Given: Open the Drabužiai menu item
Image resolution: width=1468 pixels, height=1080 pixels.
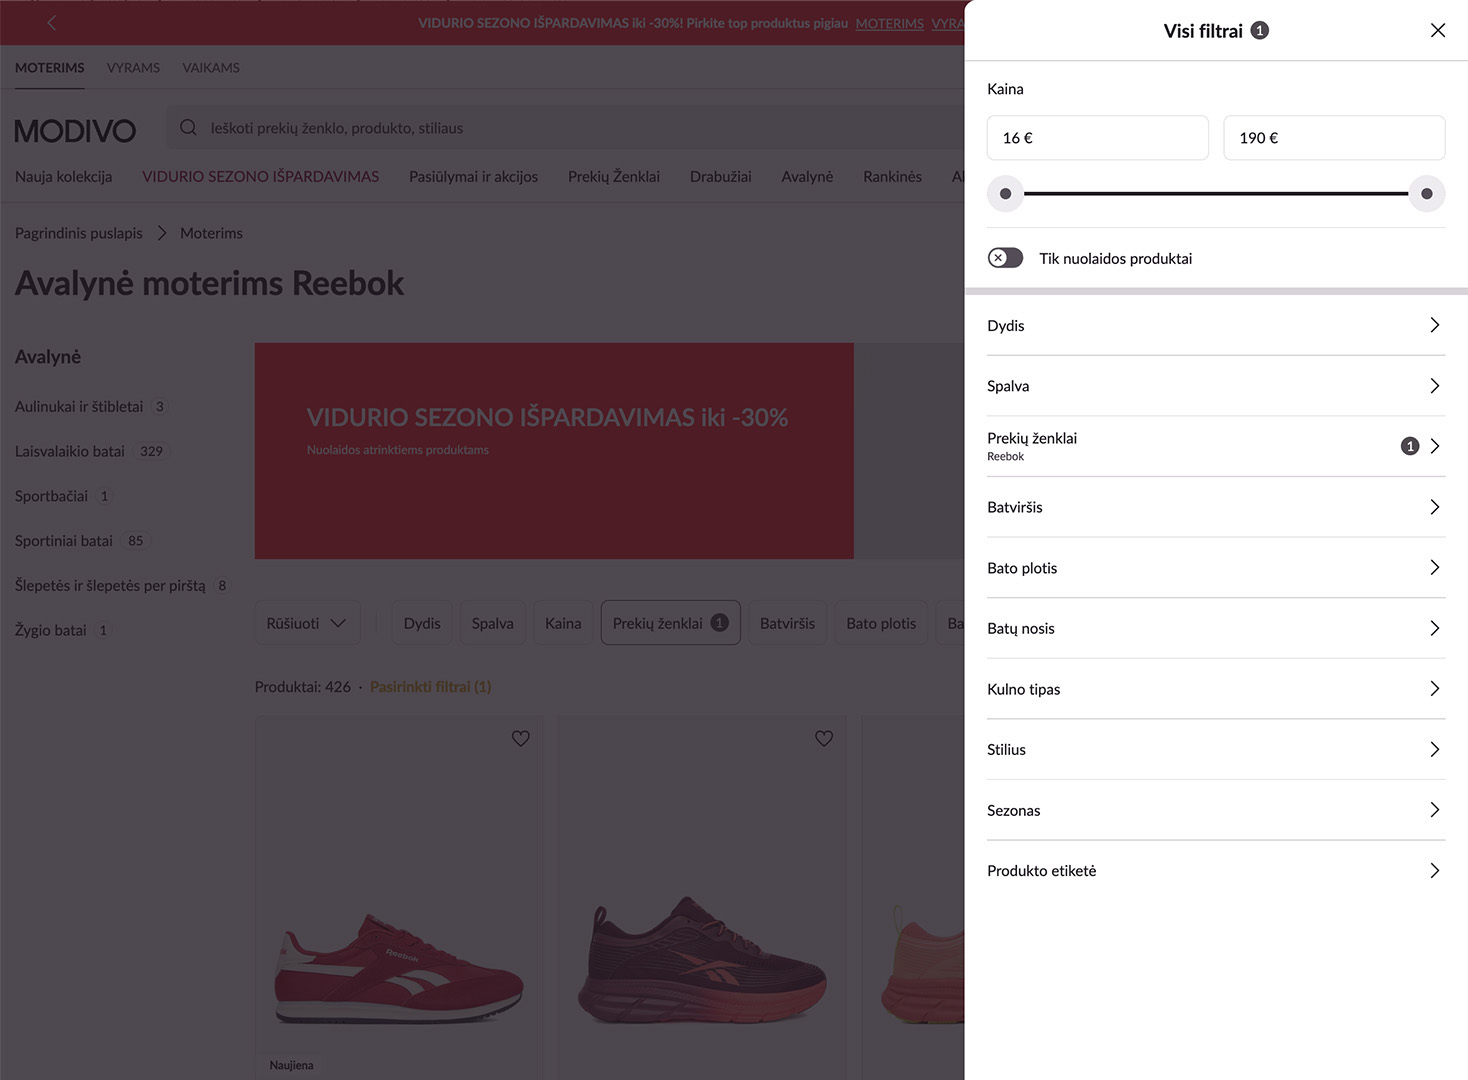Looking at the screenshot, I should 720,177.
